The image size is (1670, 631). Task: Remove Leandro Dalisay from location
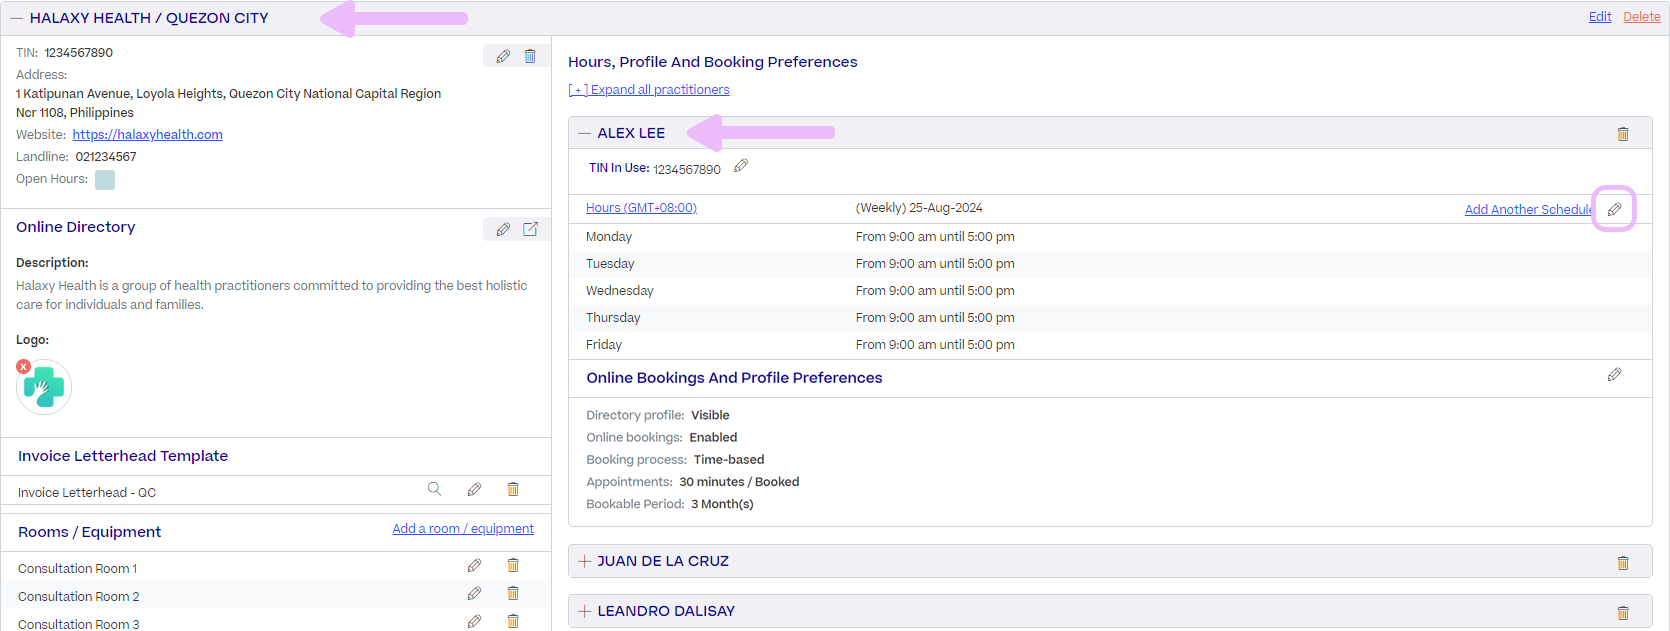(1623, 613)
